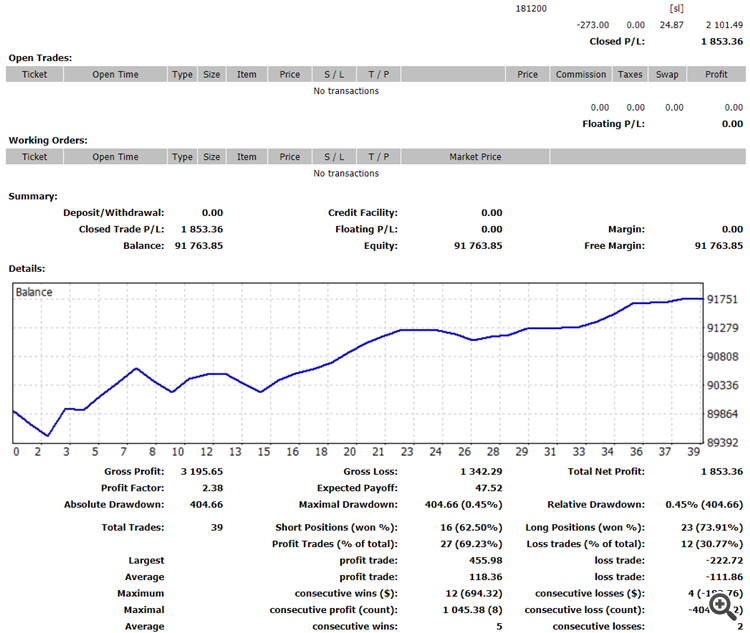This screenshot has width=750, height=633.
Task: Click the Closed P/L value 1 853.36
Action: (722, 42)
